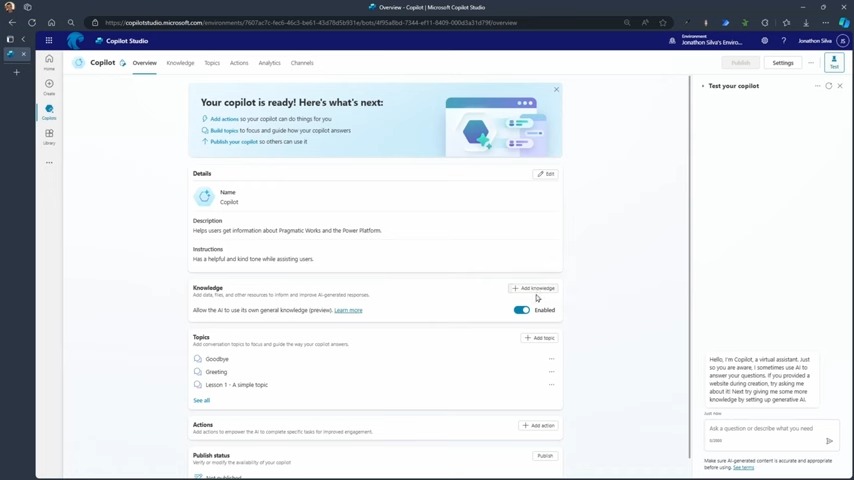Click the help question mark icon

783,41
